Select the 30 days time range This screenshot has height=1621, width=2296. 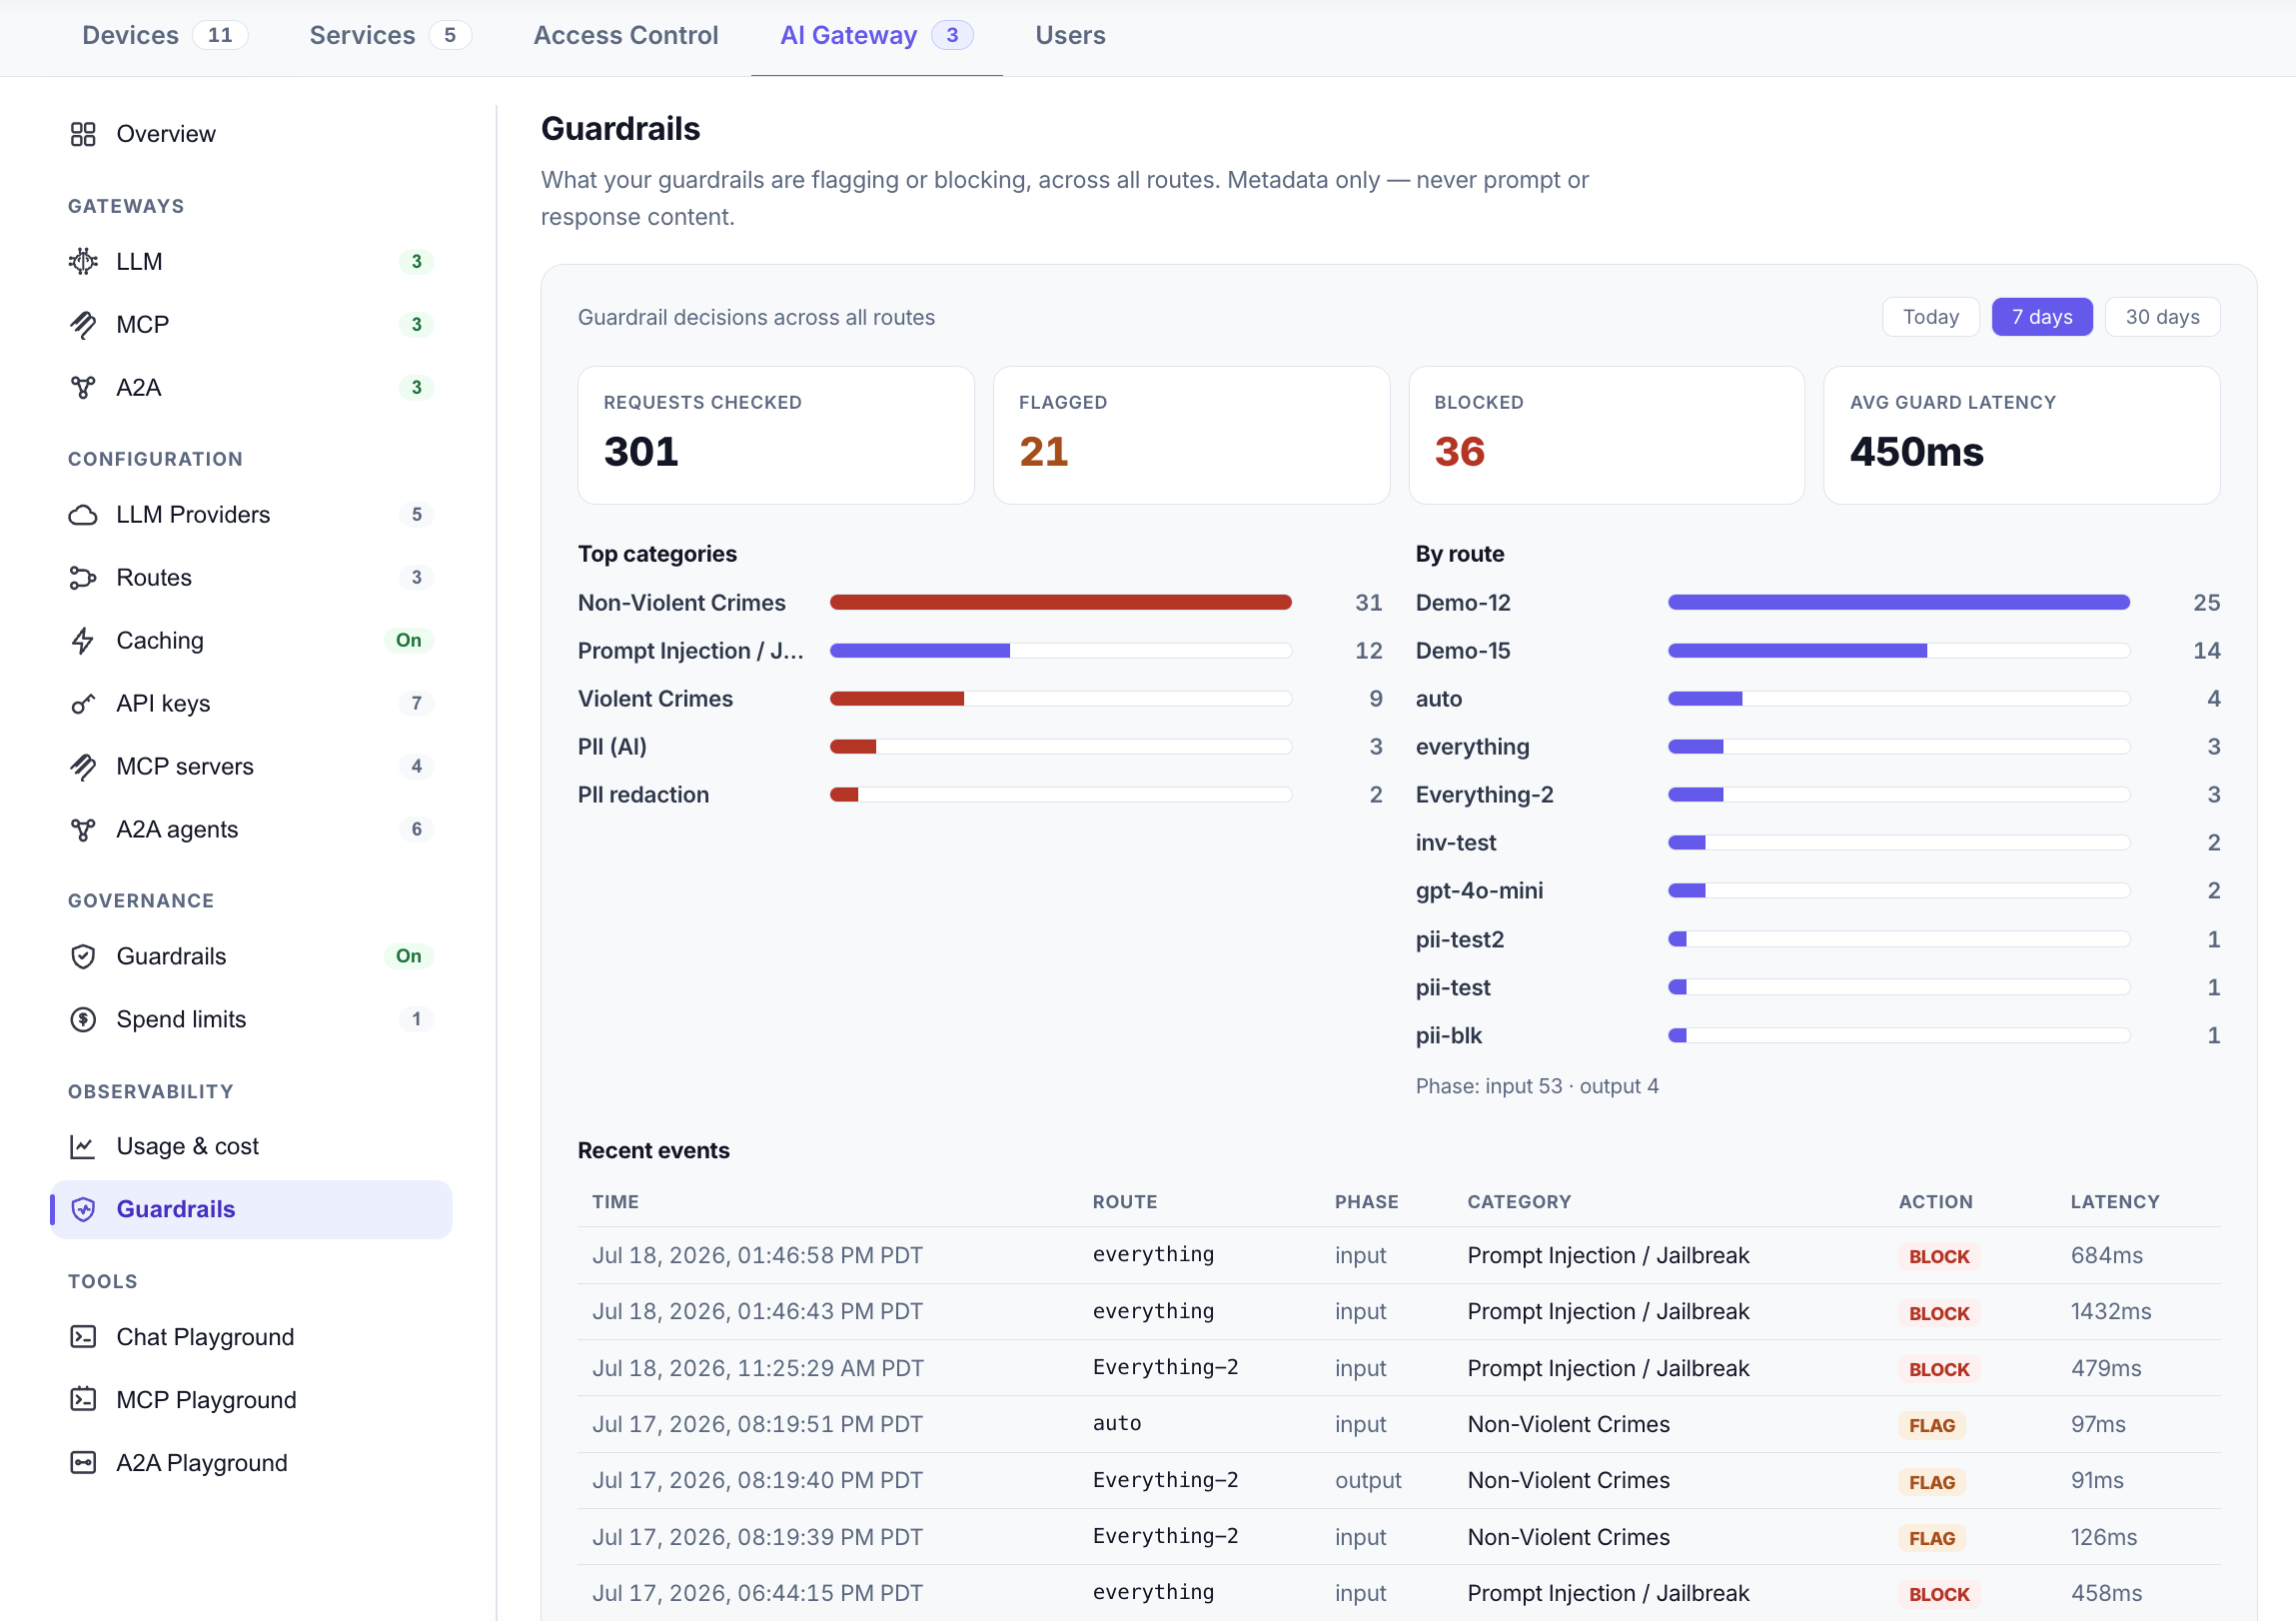point(2162,317)
